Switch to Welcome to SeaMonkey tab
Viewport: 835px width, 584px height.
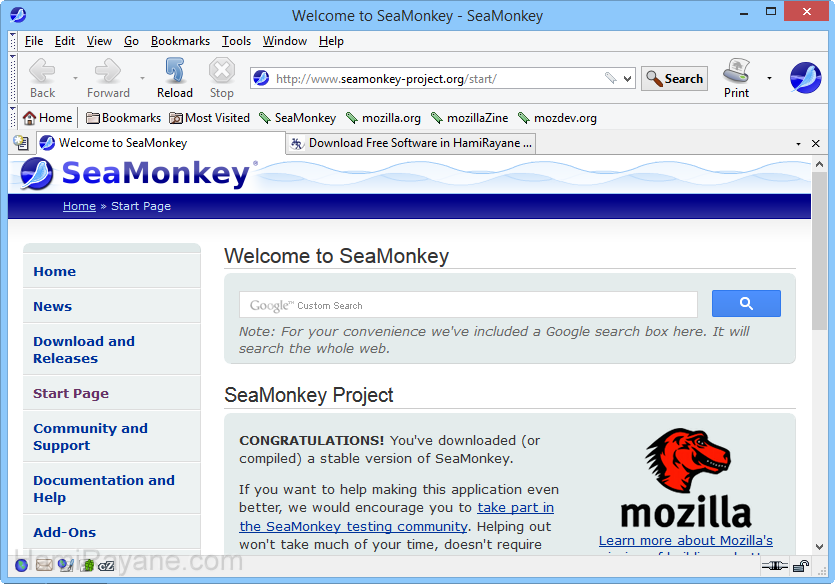(x=161, y=143)
